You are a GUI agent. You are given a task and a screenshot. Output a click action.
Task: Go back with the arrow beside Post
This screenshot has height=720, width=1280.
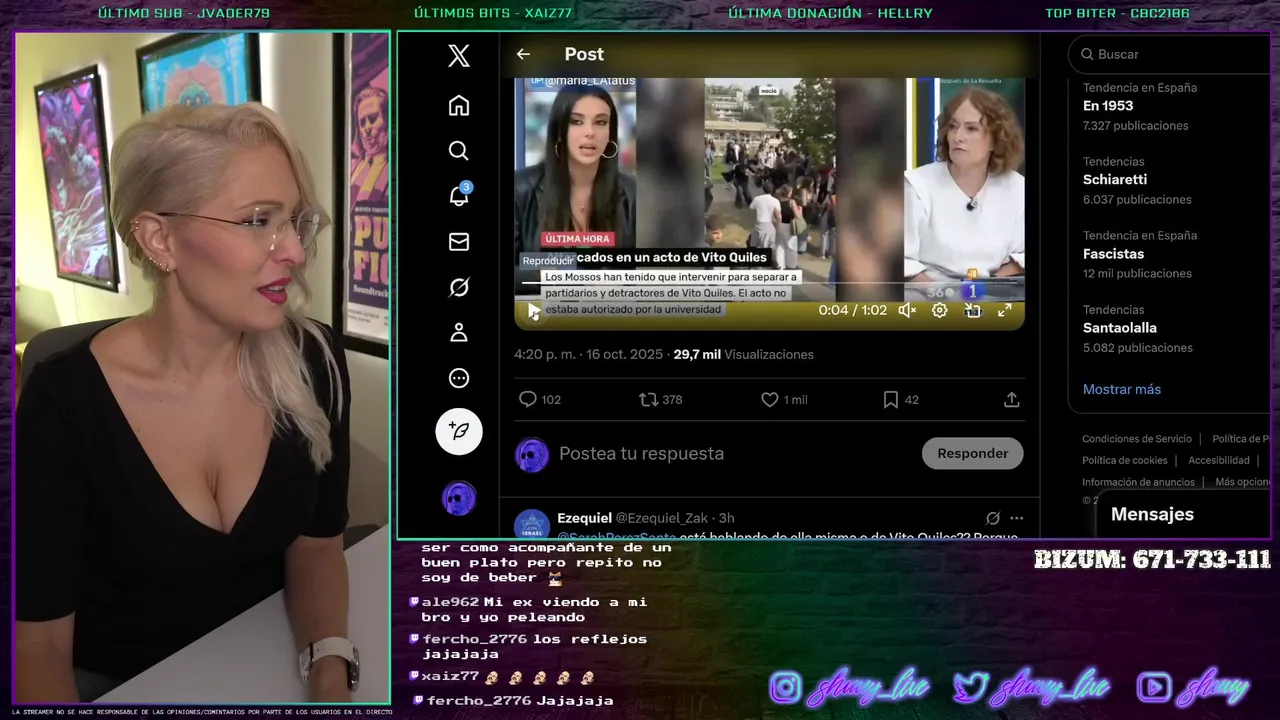[523, 54]
